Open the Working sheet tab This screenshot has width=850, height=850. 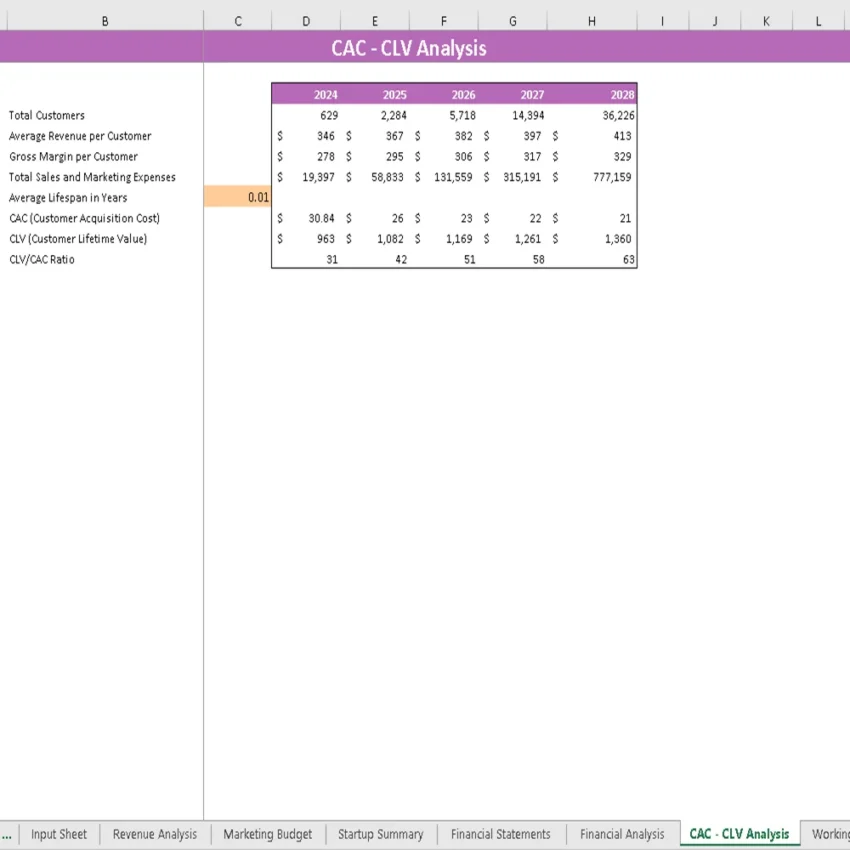[831, 833]
